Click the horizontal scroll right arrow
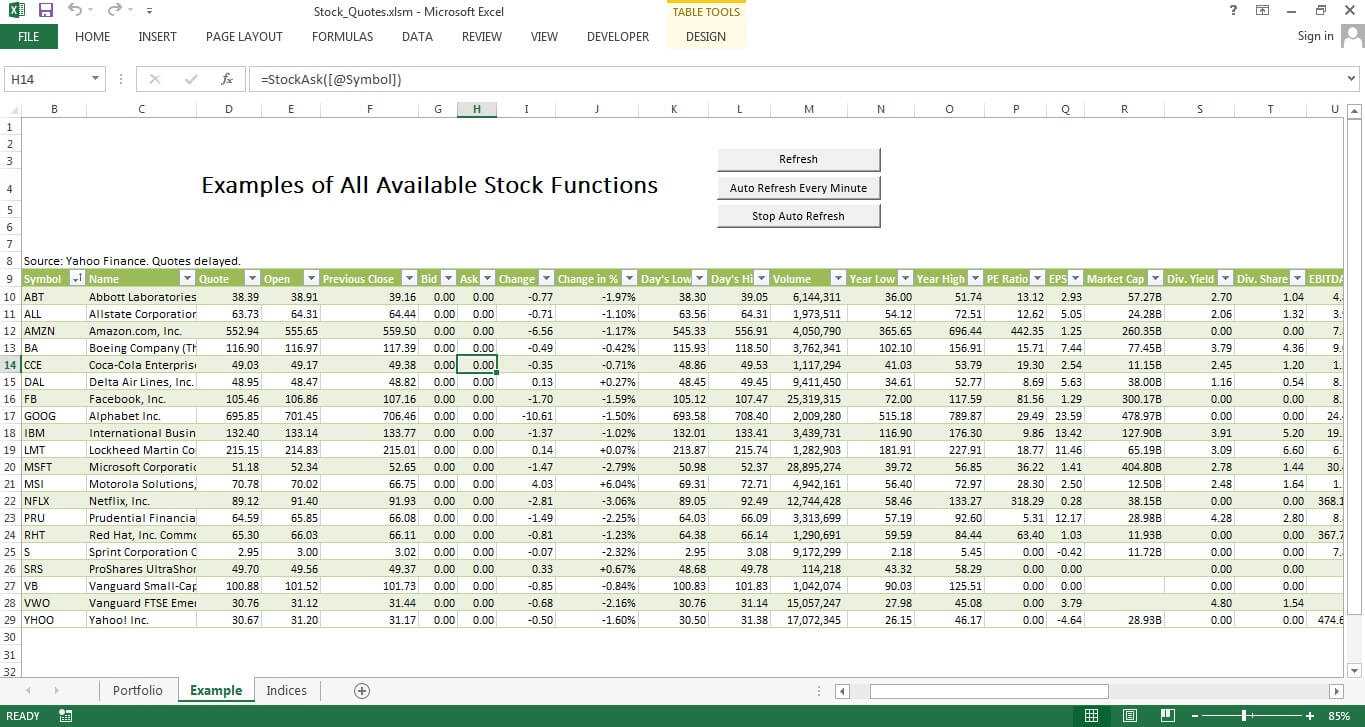1365x727 pixels. [x=1336, y=691]
